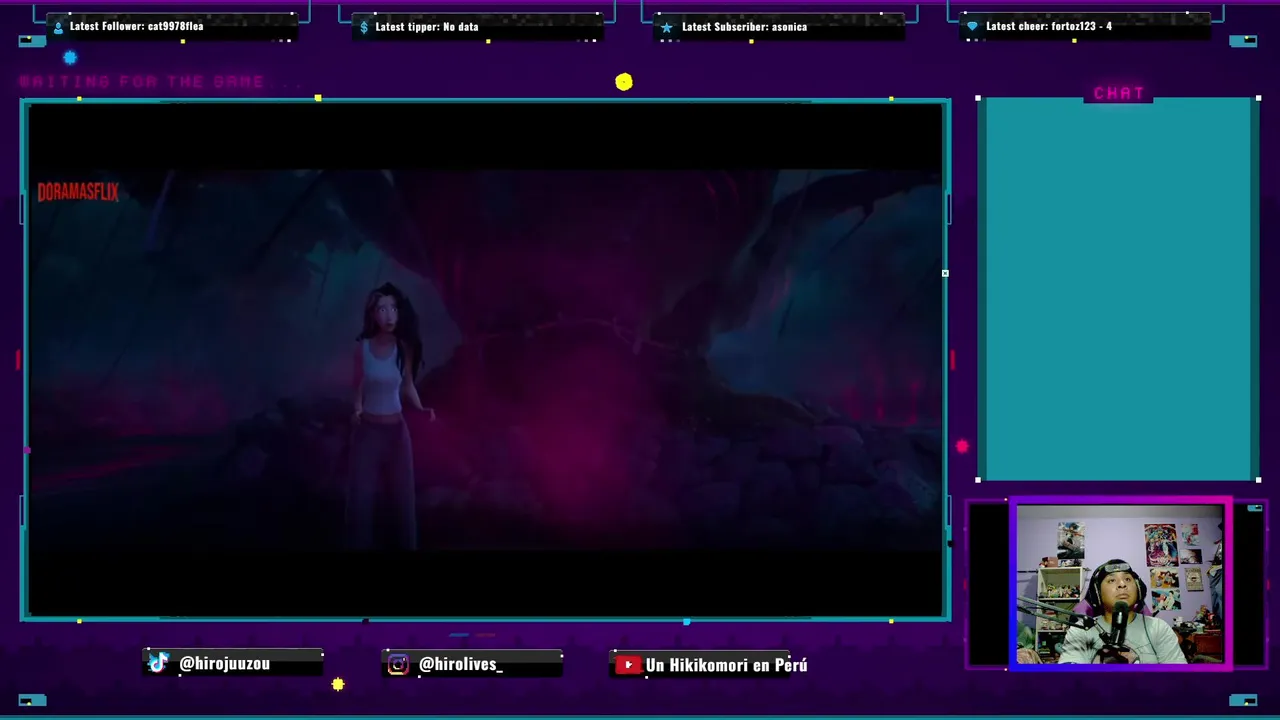Click the empty teal chat box area

click(x=1118, y=290)
